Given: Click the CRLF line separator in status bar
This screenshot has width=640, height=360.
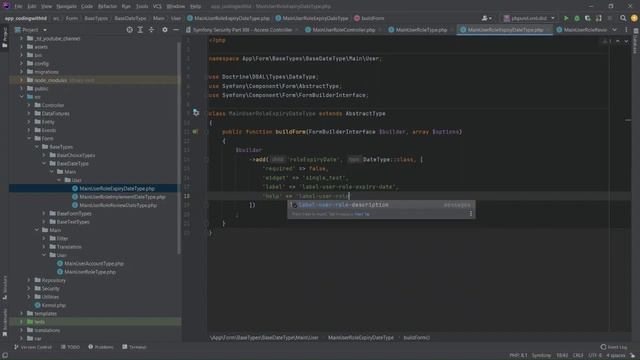Looking at the screenshot, I should [578, 356].
